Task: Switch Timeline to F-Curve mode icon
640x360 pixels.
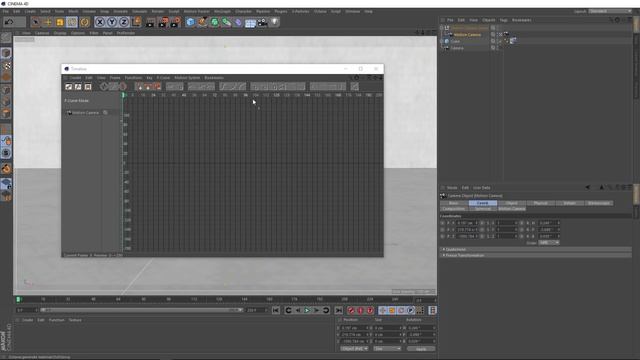Action: click(x=78, y=87)
